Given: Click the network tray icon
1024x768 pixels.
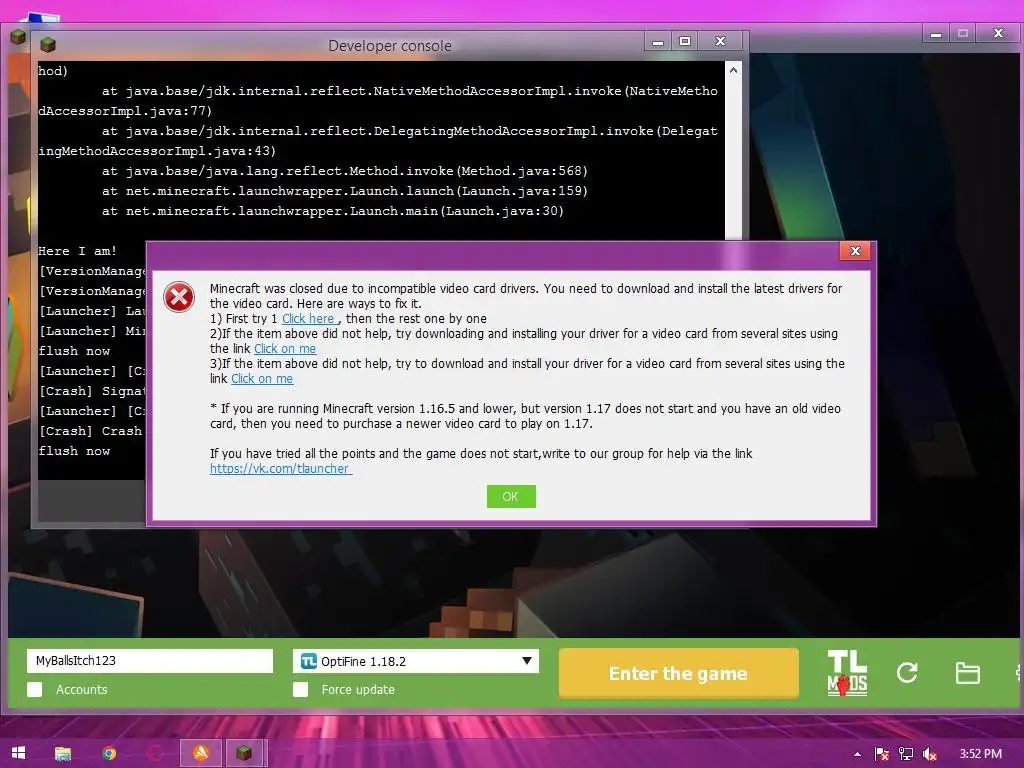Looking at the screenshot, I should [906, 754].
